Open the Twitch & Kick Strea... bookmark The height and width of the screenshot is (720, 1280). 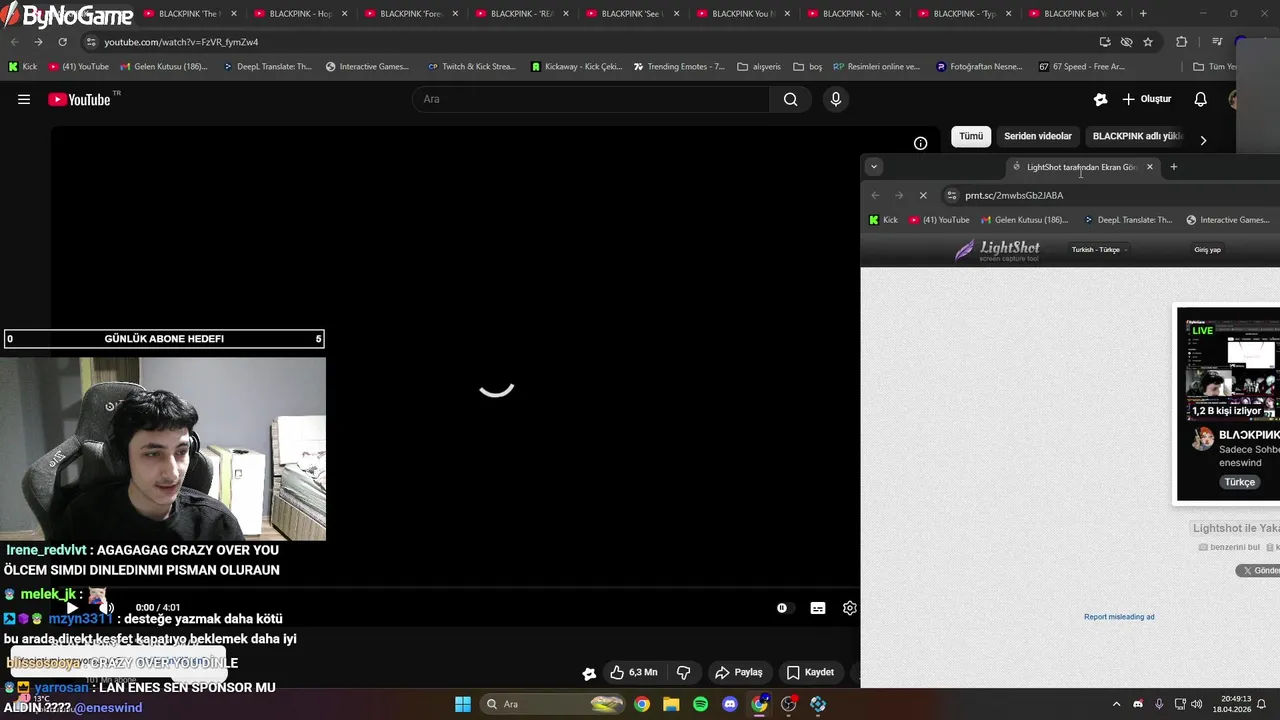tap(471, 67)
